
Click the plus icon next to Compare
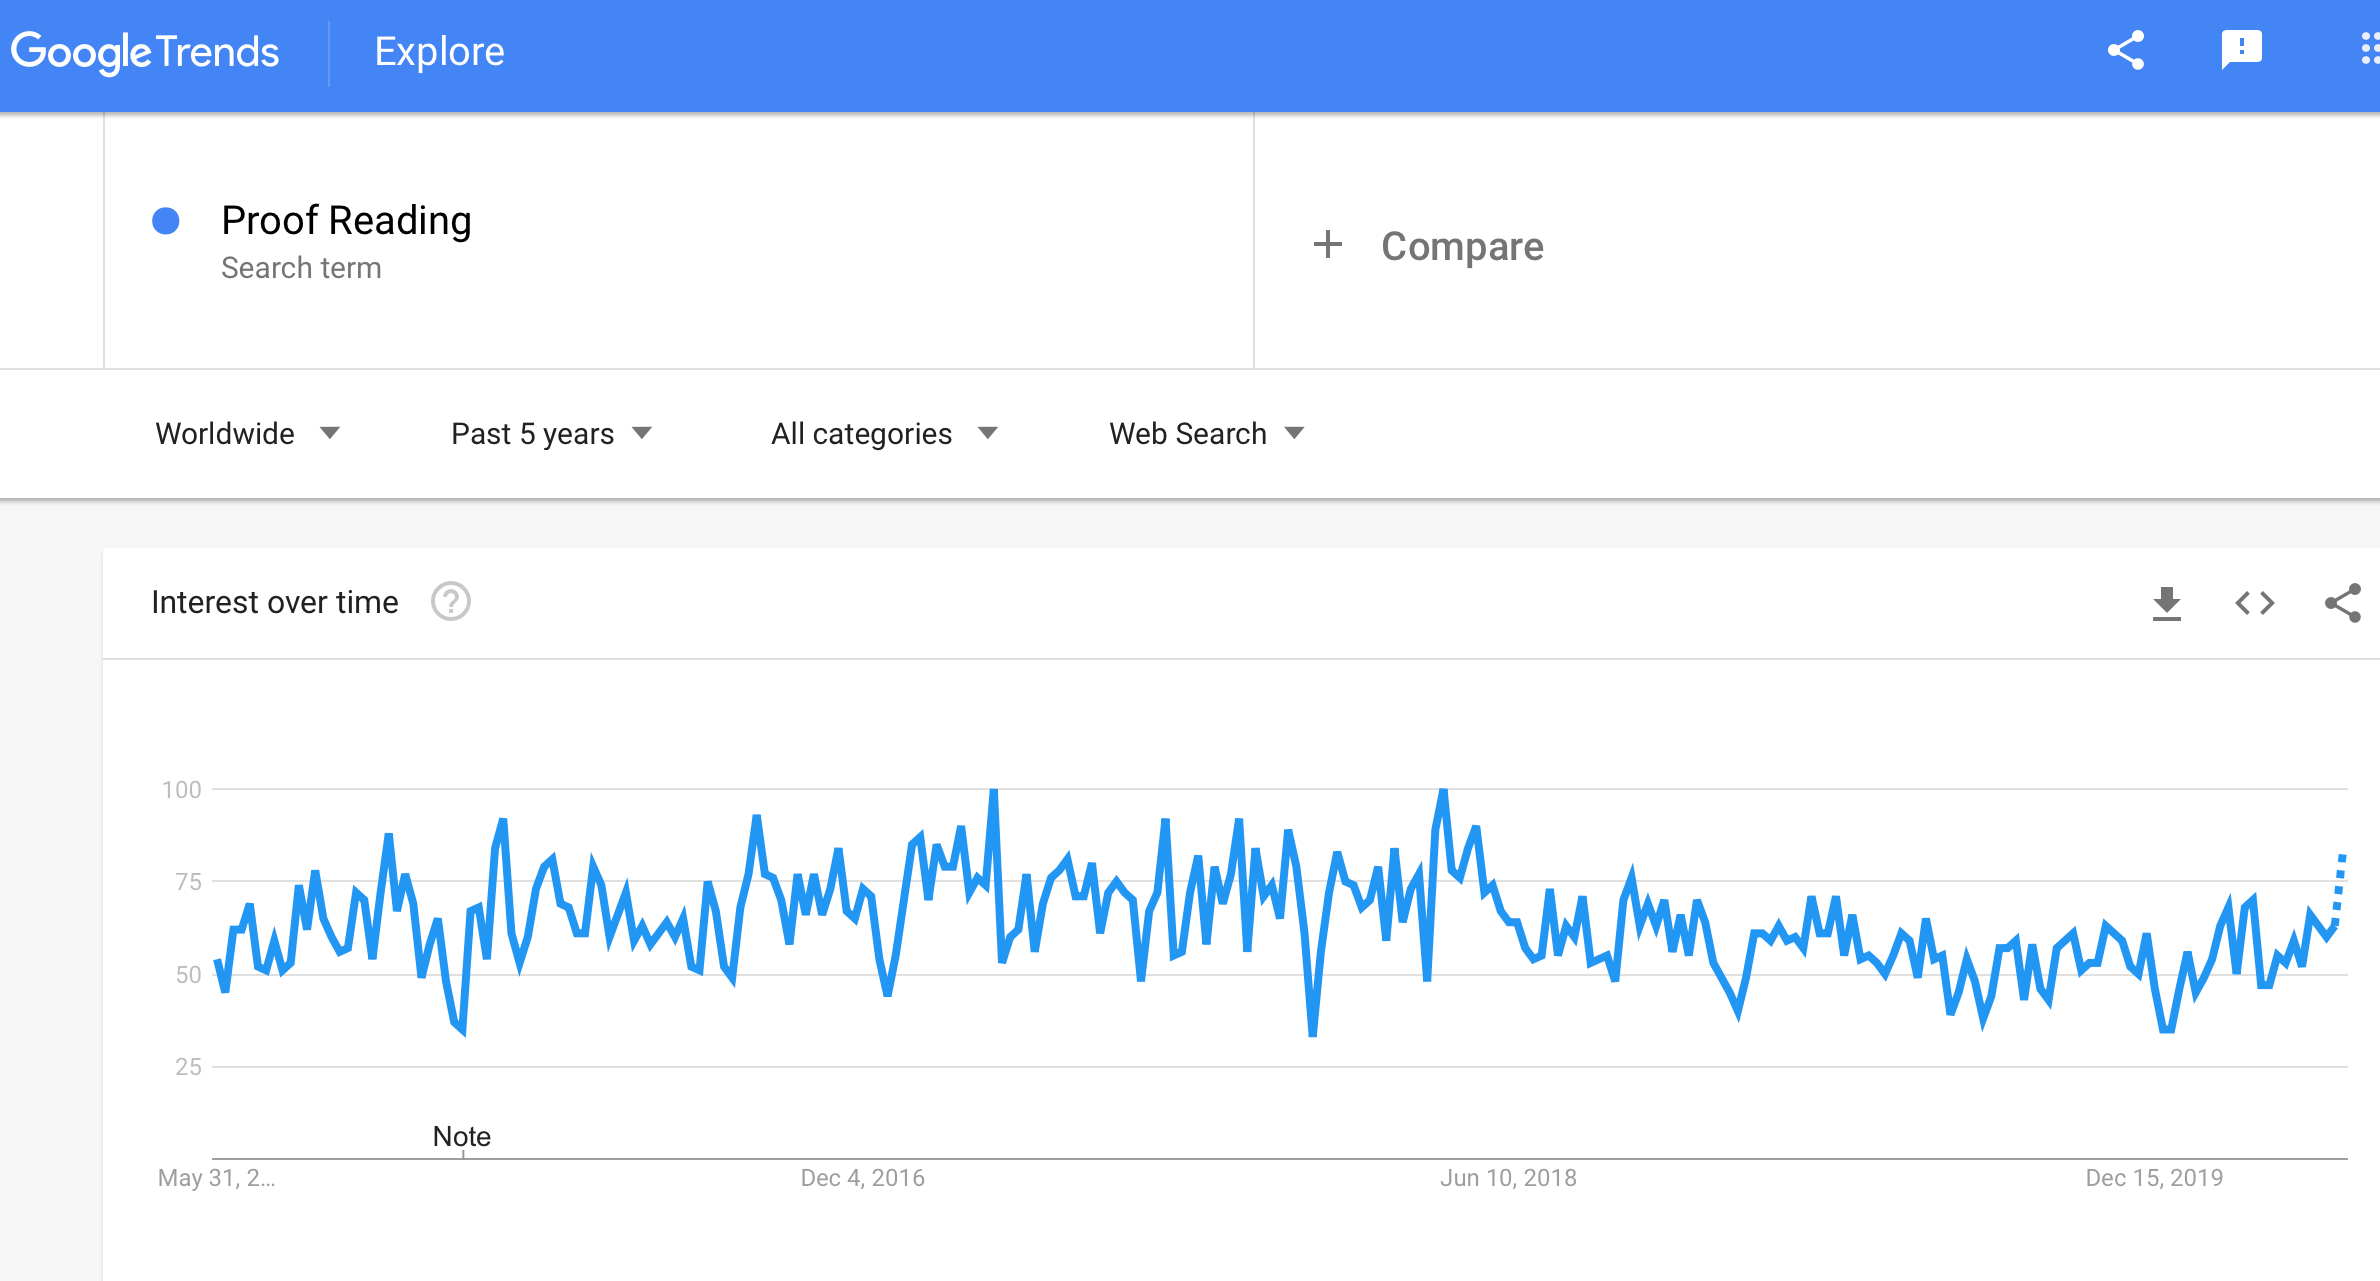[x=1328, y=245]
